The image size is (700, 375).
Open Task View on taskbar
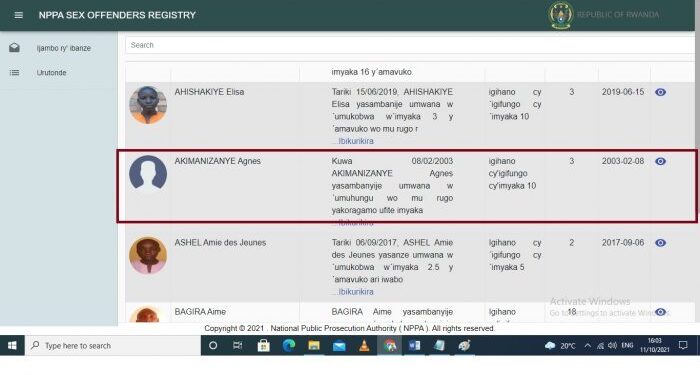[x=238, y=346]
